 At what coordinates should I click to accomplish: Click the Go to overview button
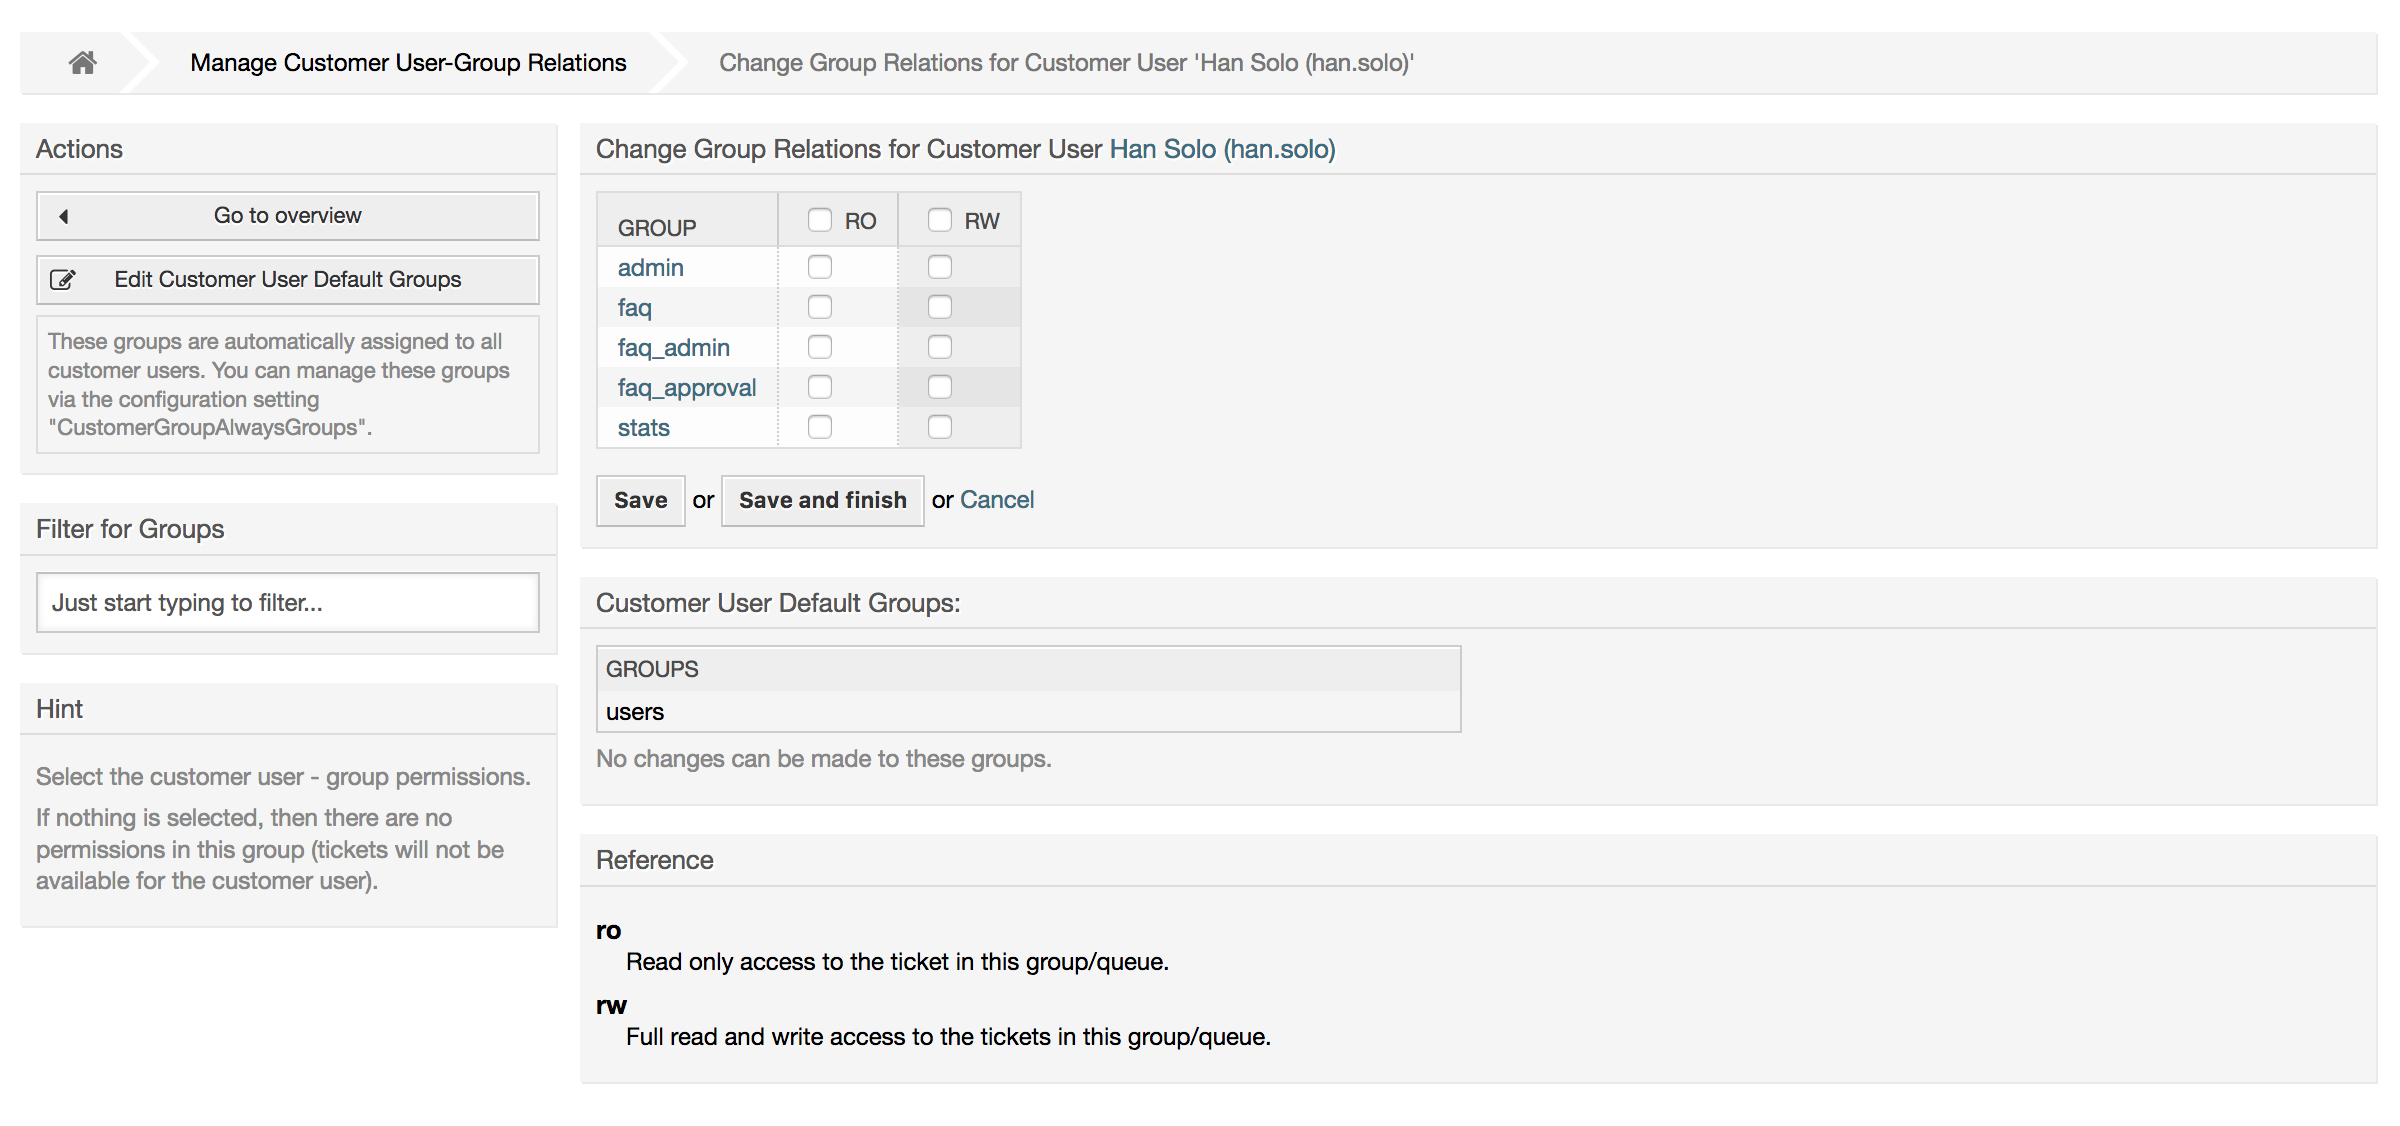click(287, 215)
